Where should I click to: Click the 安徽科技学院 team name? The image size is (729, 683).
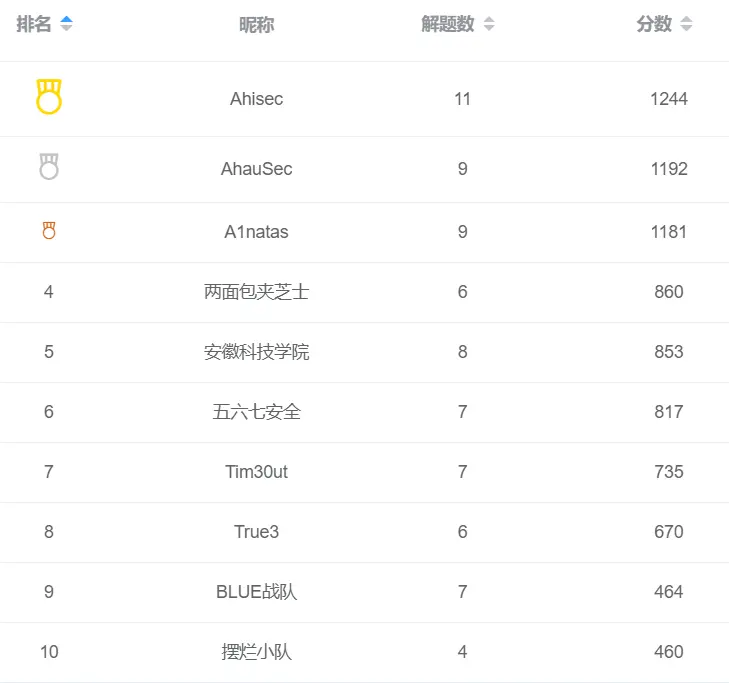click(256, 352)
